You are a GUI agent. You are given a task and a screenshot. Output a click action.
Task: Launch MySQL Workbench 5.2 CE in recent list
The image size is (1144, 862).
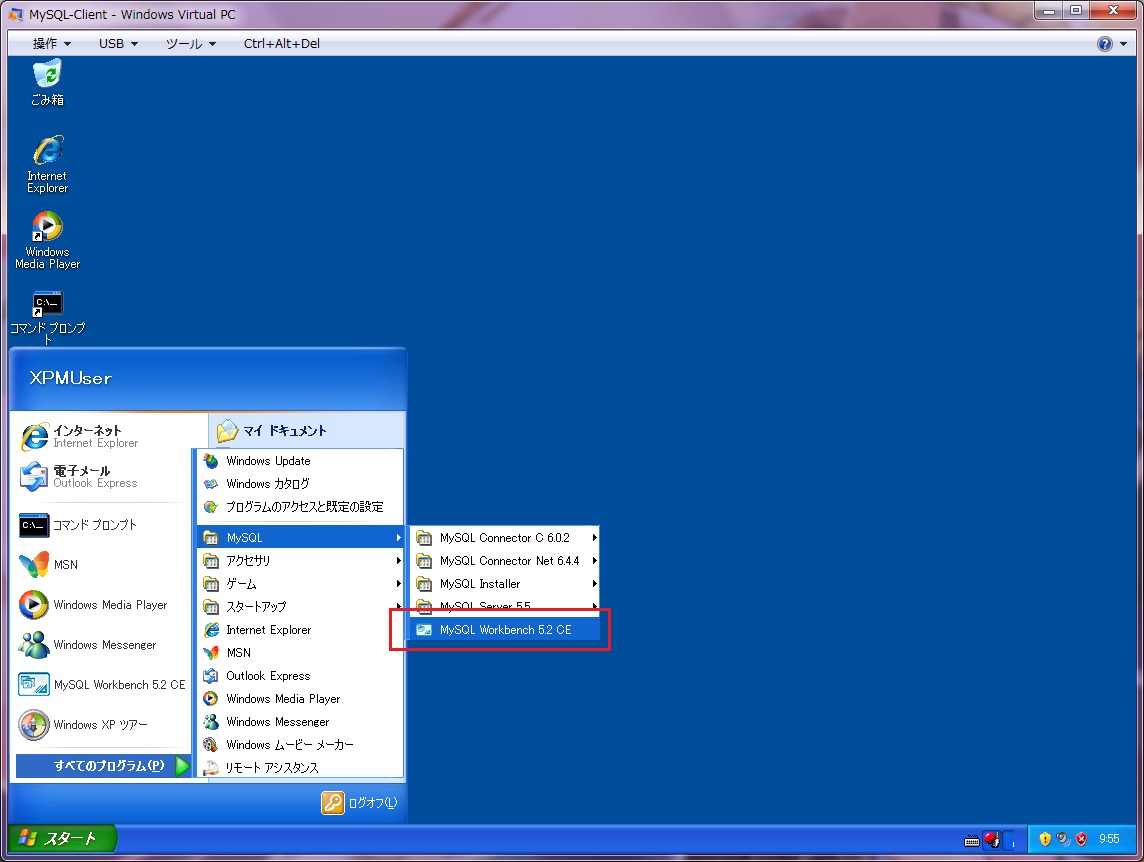coord(102,685)
